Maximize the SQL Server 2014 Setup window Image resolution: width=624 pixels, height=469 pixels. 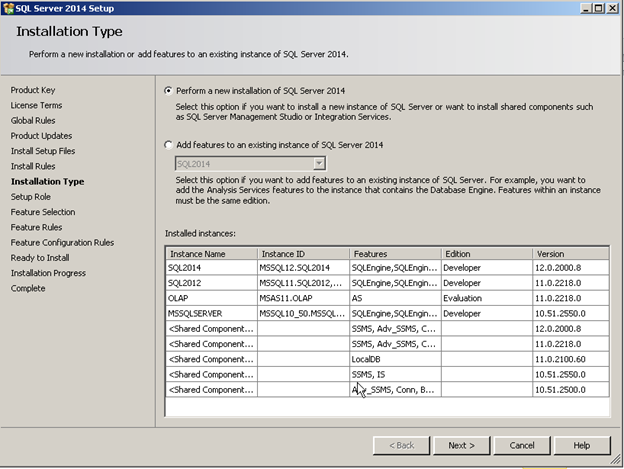pyautogui.click(x=599, y=8)
